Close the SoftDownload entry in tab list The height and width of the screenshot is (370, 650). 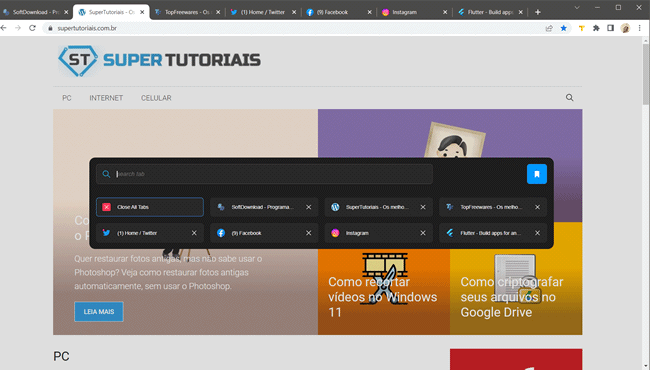[x=308, y=207]
